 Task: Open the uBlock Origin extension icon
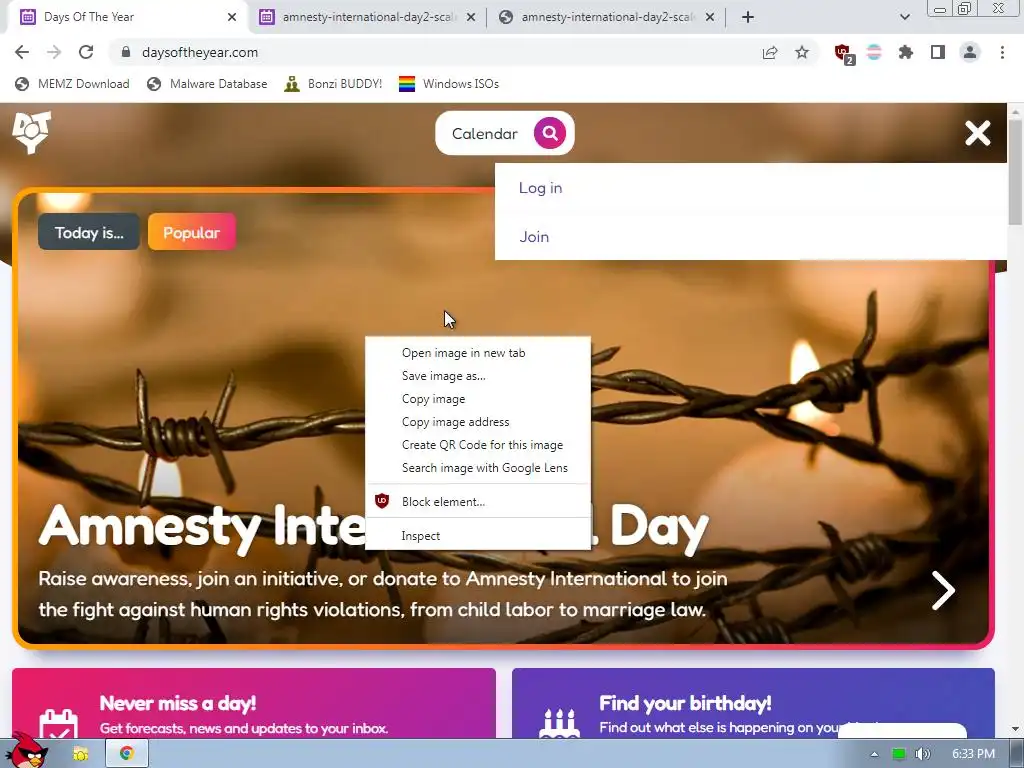coord(844,53)
